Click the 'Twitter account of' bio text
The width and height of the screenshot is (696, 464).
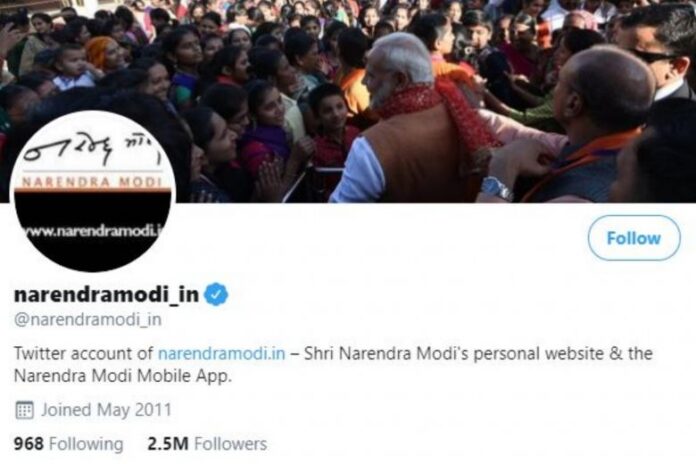pyautogui.click(x=83, y=353)
